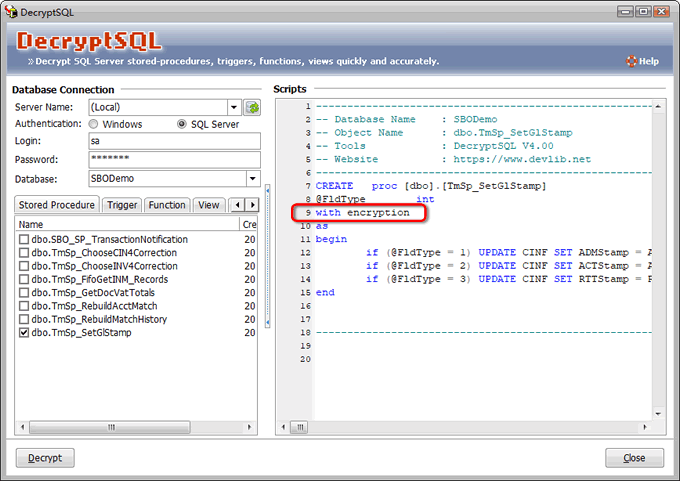Check dbo.TmSp_ChooseCIN4Correction checkbox
The width and height of the screenshot is (680, 481).
tap(24, 253)
